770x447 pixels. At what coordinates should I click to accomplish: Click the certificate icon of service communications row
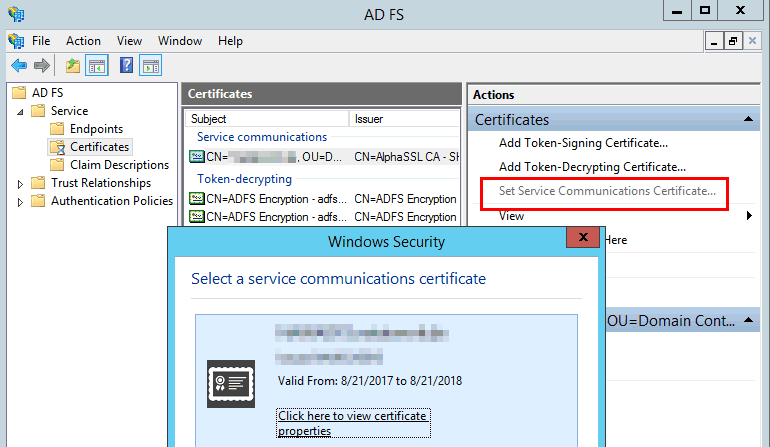click(197, 157)
